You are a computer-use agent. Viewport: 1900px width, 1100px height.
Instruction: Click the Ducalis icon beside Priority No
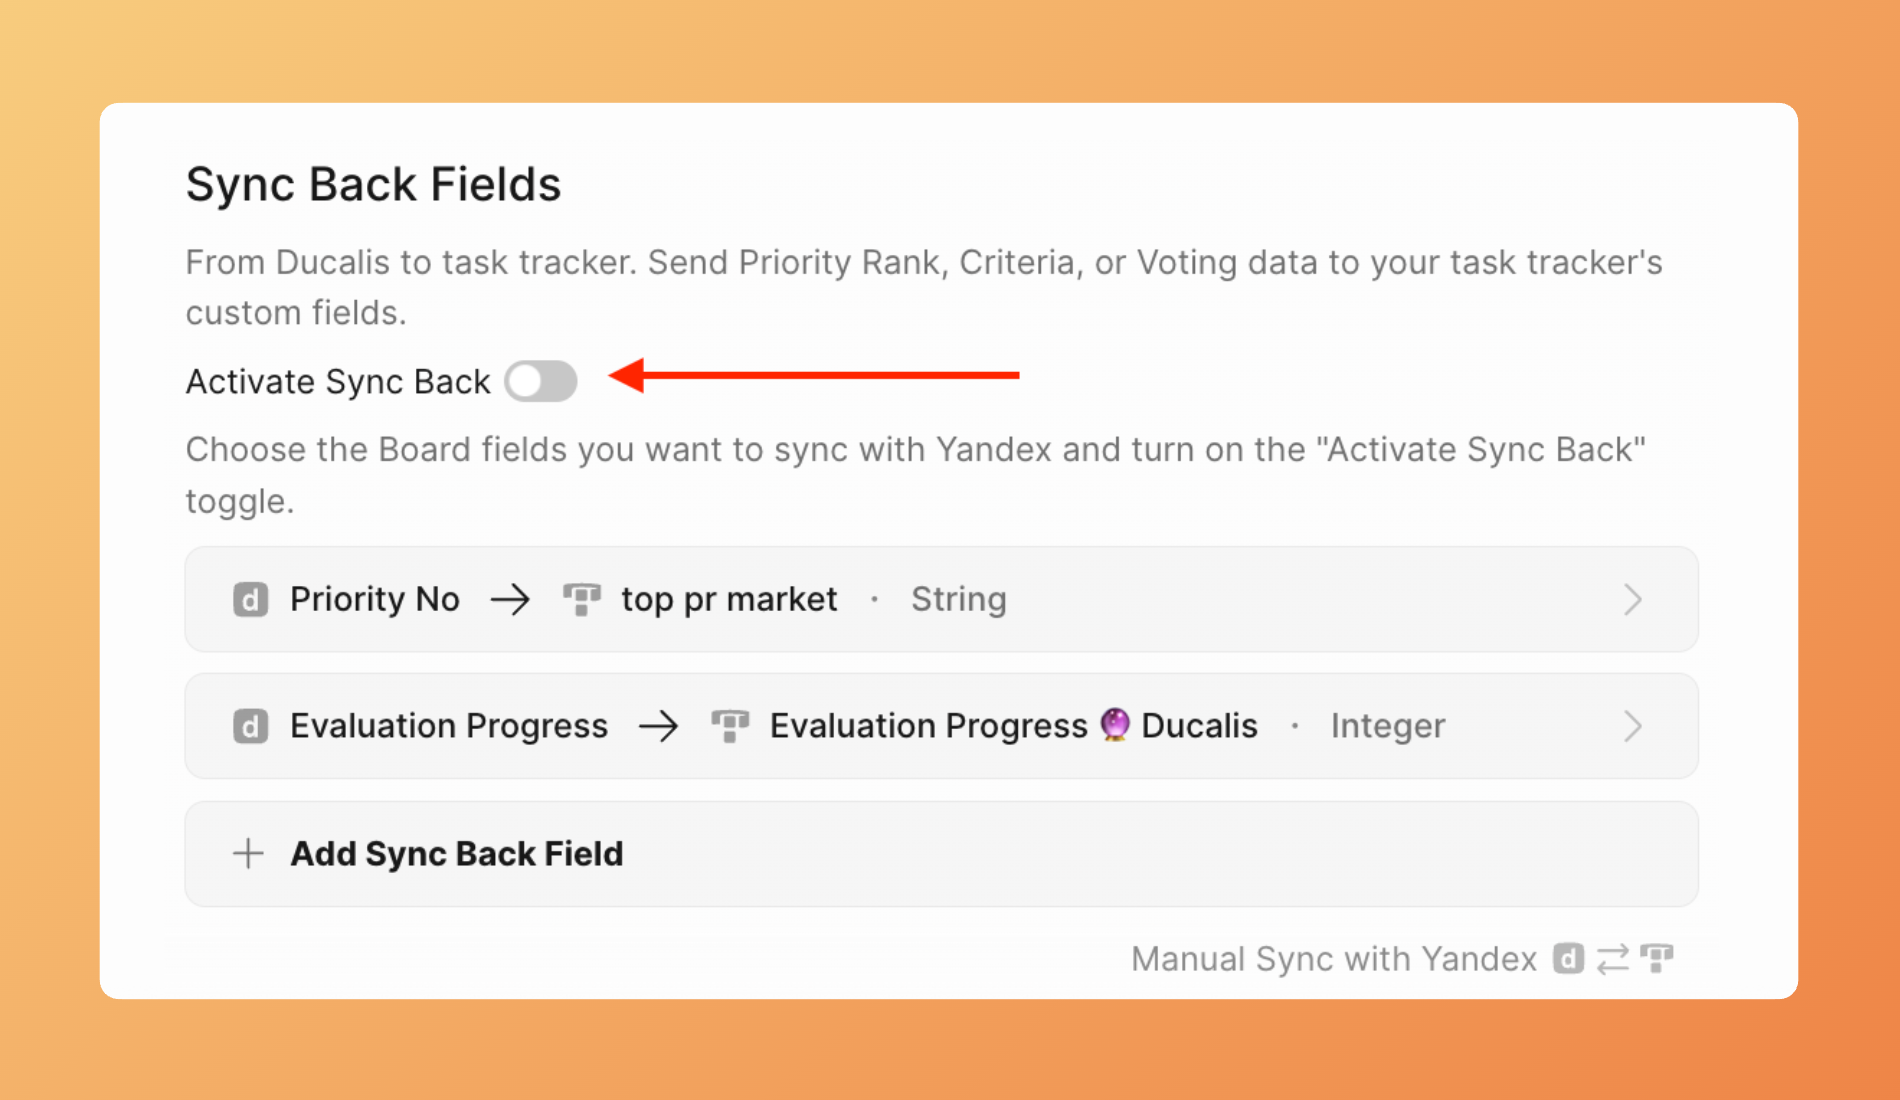[250, 600]
